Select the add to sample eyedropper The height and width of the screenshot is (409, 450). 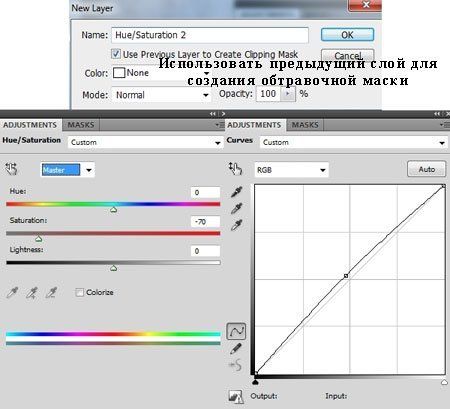click(x=32, y=293)
